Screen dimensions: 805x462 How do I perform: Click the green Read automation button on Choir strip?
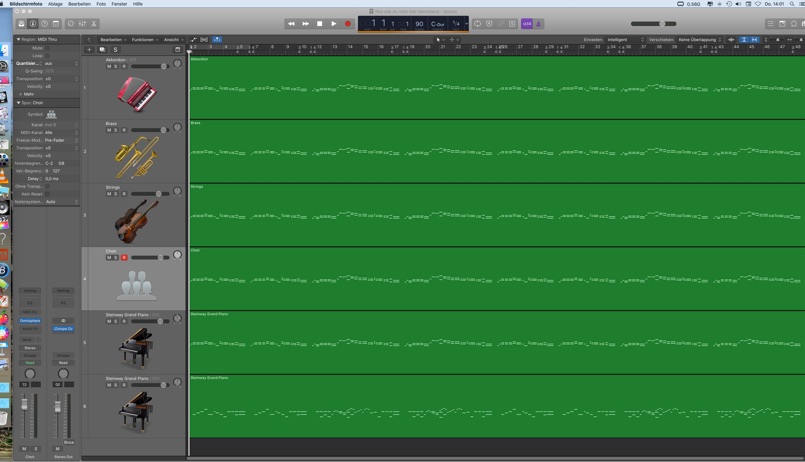[30, 362]
